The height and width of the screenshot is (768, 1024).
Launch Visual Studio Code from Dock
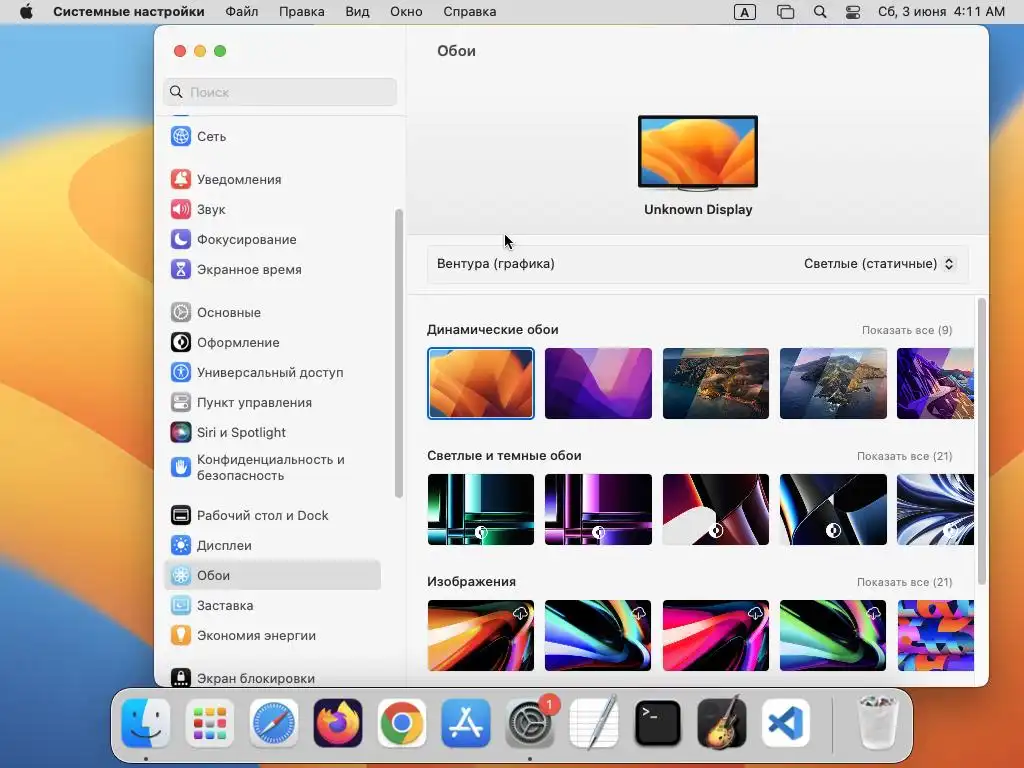786,723
